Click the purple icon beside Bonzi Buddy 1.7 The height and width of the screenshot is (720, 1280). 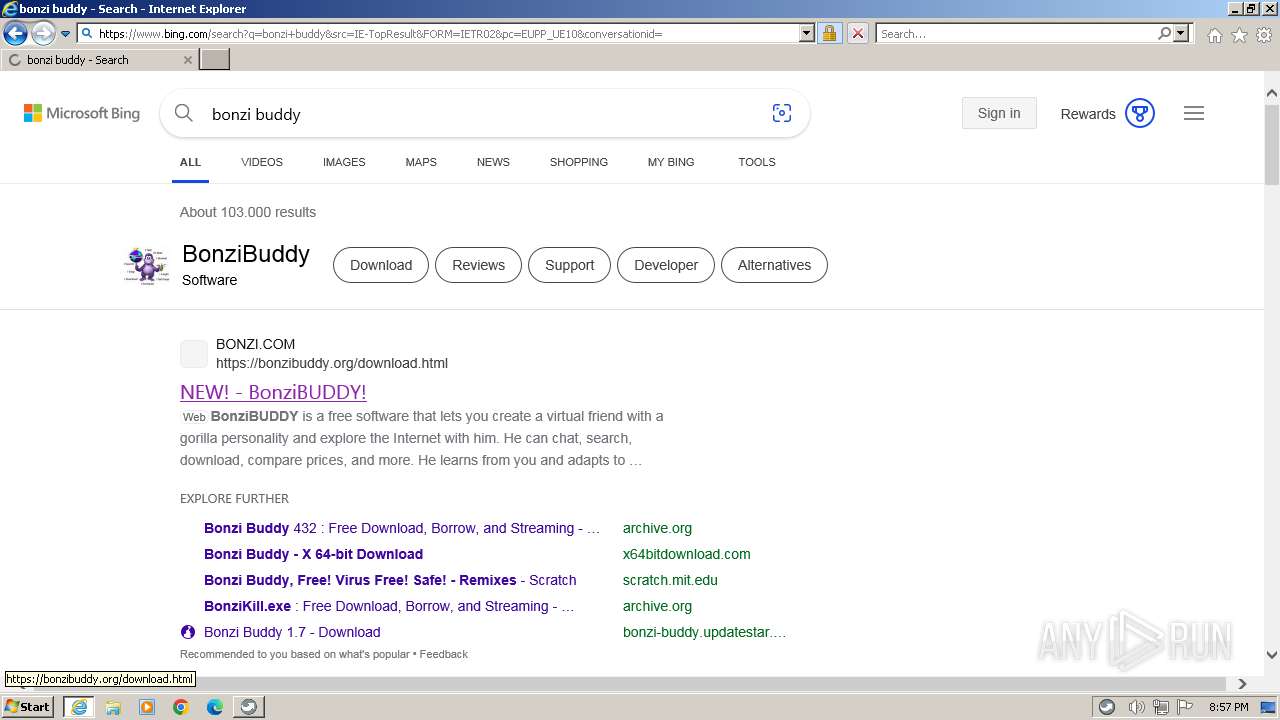(188, 632)
